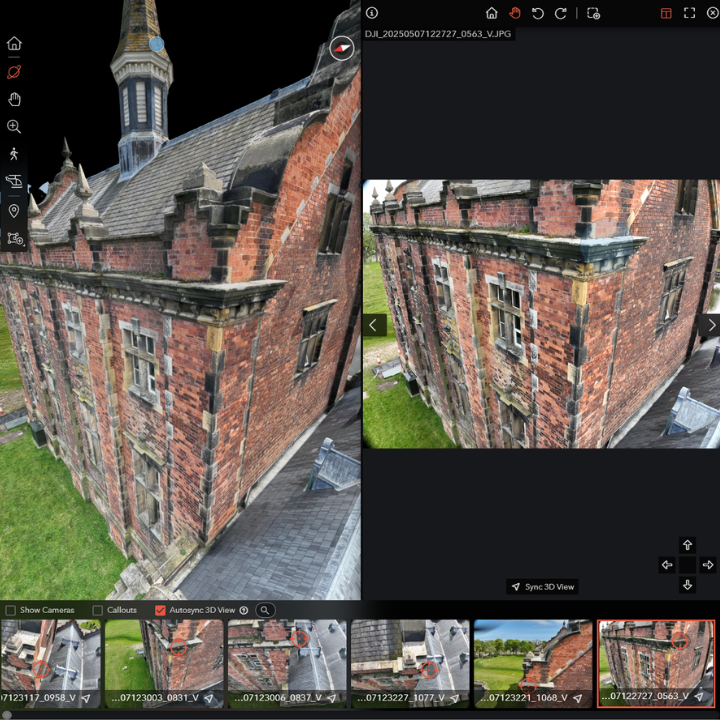Toggle the photo panel layout icon

(666, 13)
